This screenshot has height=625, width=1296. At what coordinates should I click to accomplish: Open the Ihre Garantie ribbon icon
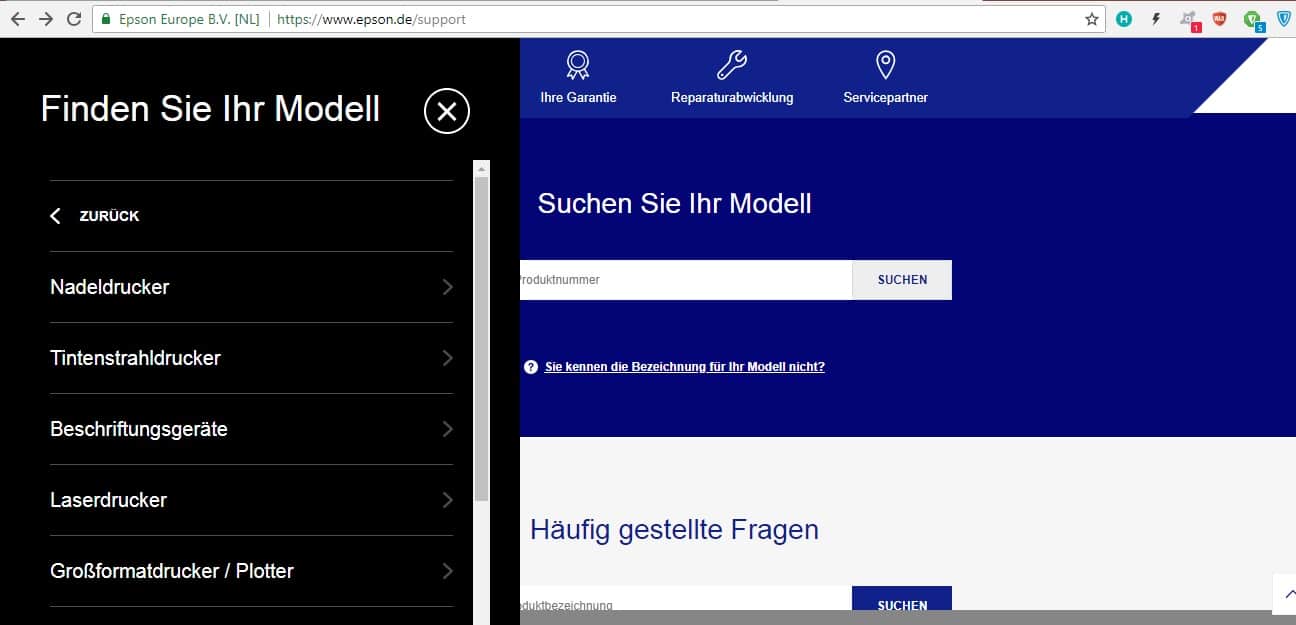(578, 65)
